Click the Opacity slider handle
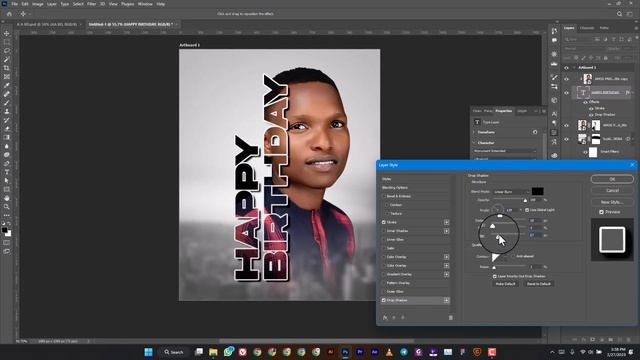This screenshot has height=360, width=640. (525, 200)
